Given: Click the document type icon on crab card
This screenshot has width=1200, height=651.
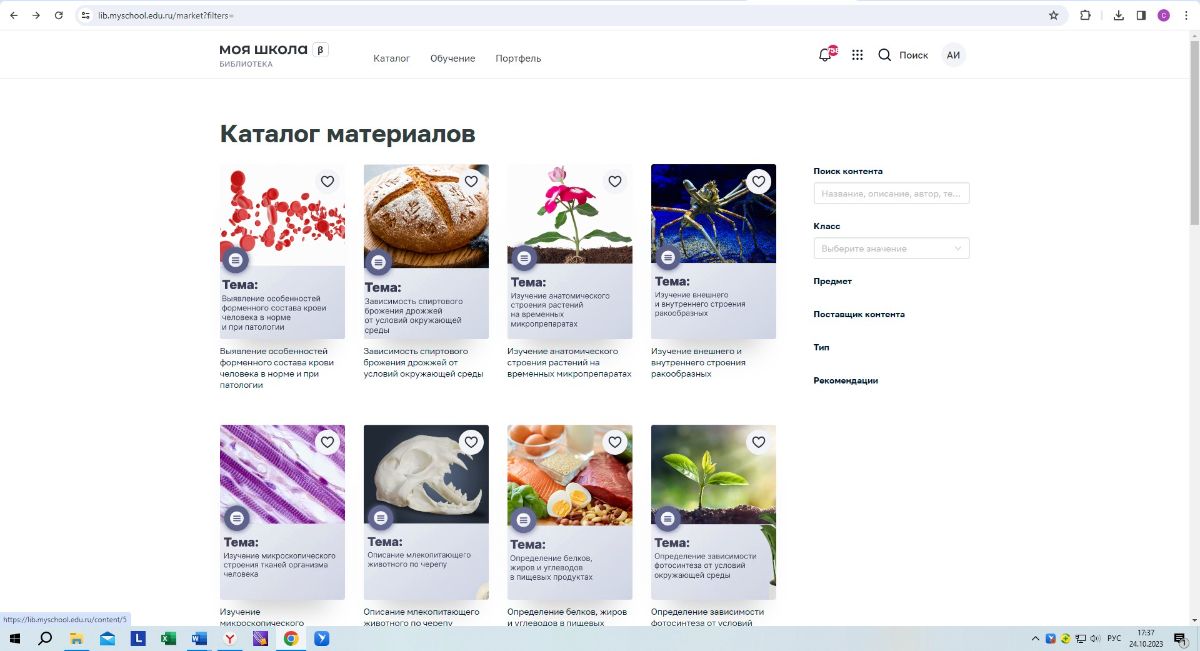Looking at the screenshot, I should (x=667, y=257).
